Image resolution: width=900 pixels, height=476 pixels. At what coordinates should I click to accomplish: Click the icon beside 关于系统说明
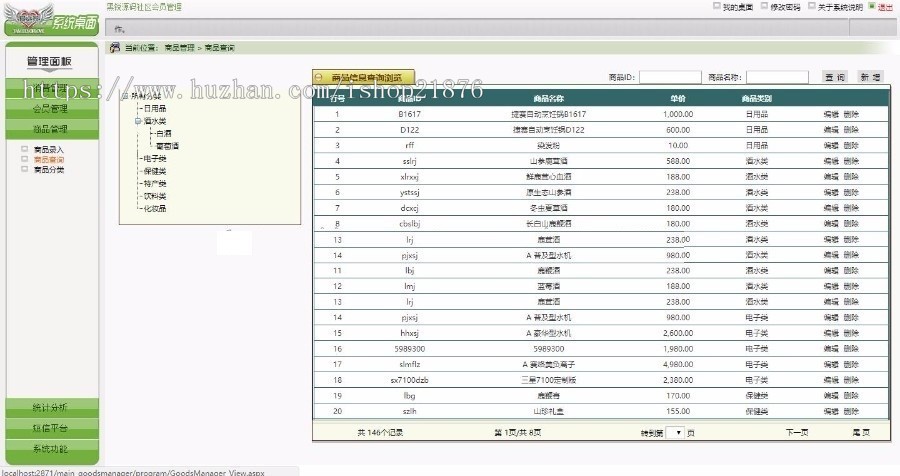(x=812, y=6)
